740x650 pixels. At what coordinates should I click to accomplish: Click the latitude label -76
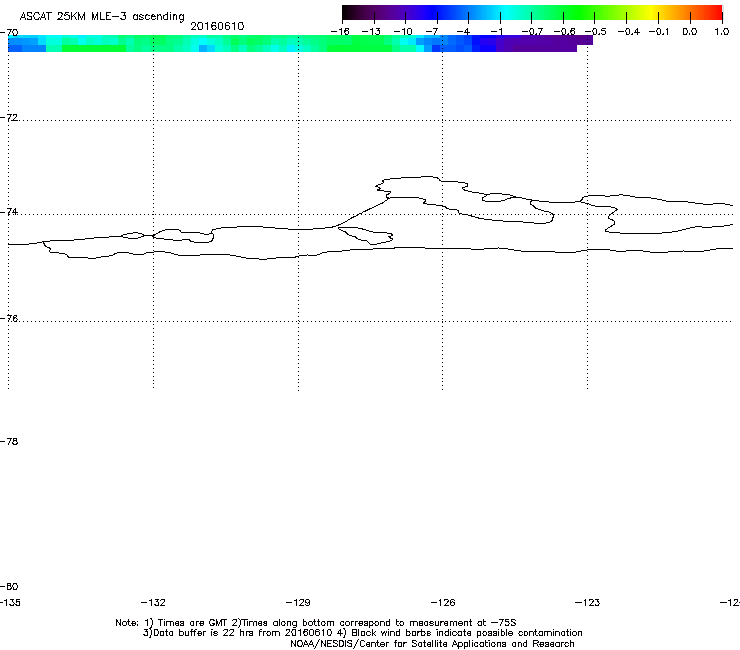[x=9, y=319]
